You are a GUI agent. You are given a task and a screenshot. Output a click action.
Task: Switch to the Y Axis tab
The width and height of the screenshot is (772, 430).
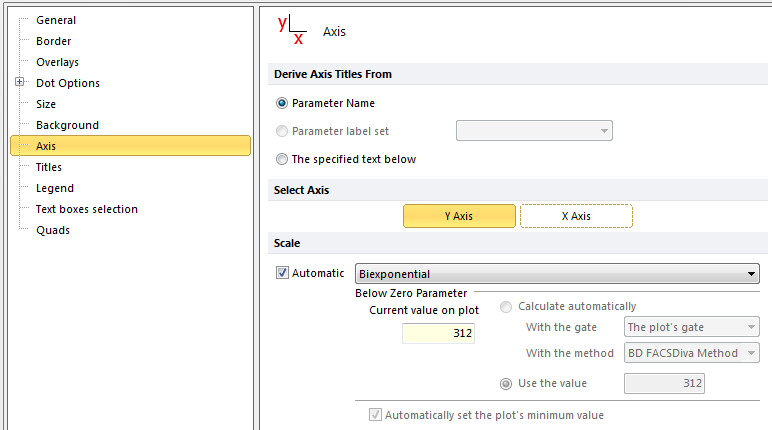[459, 216]
